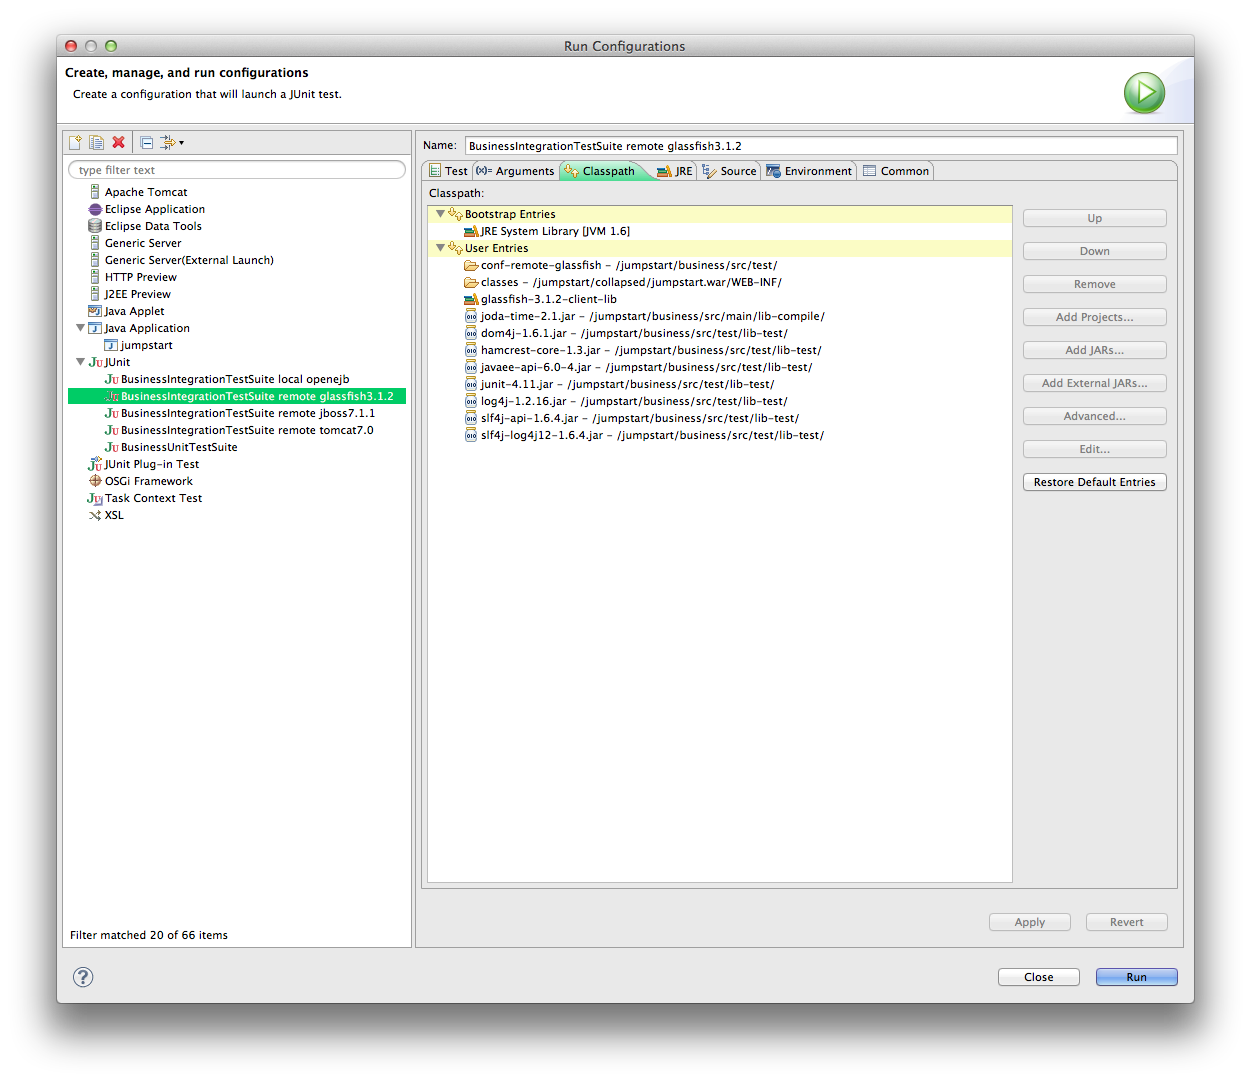This screenshot has width=1251, height=1082.
Task: Click Restore Default Entries button
Action: [1094, 482]
